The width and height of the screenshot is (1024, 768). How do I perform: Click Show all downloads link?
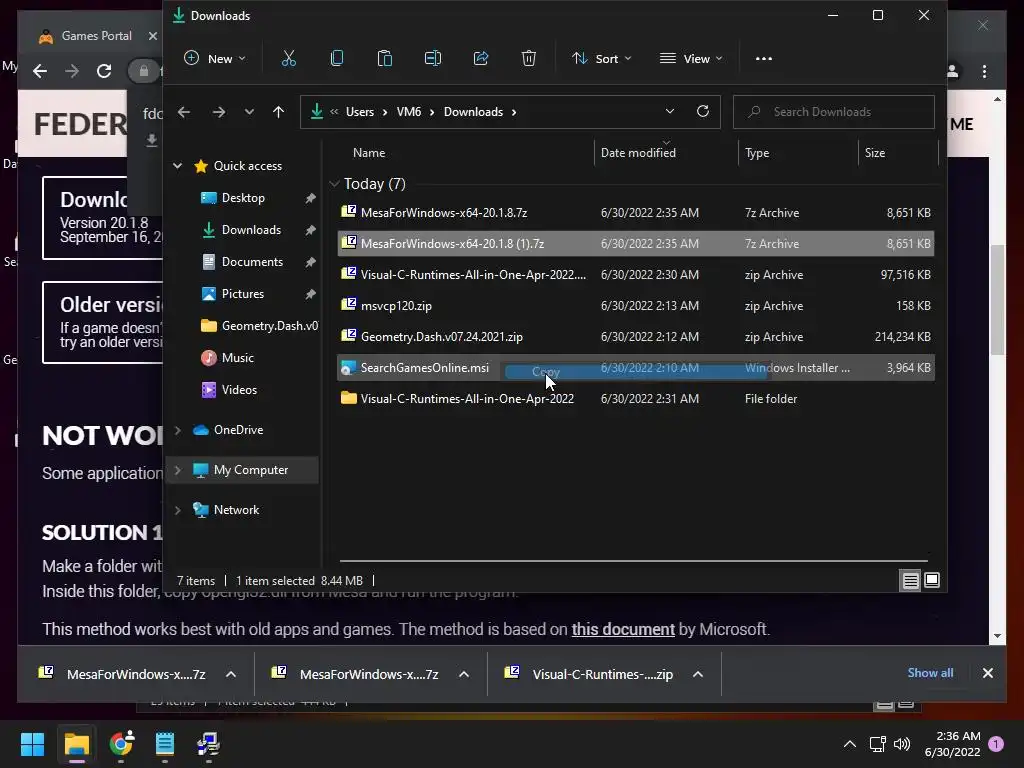(930, 673)
